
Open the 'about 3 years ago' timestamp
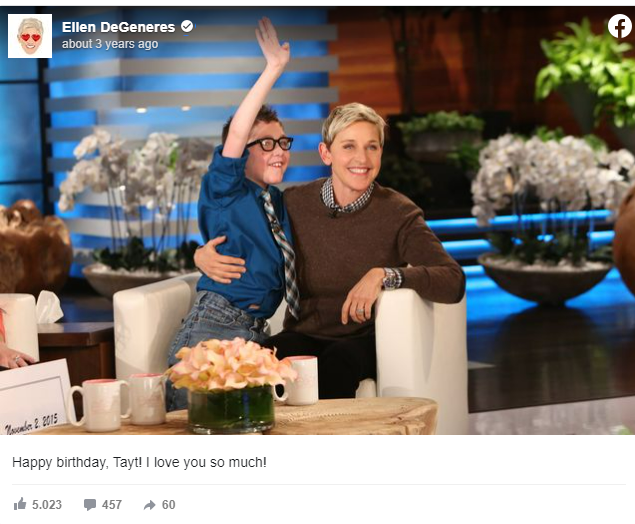click(110, 44)
